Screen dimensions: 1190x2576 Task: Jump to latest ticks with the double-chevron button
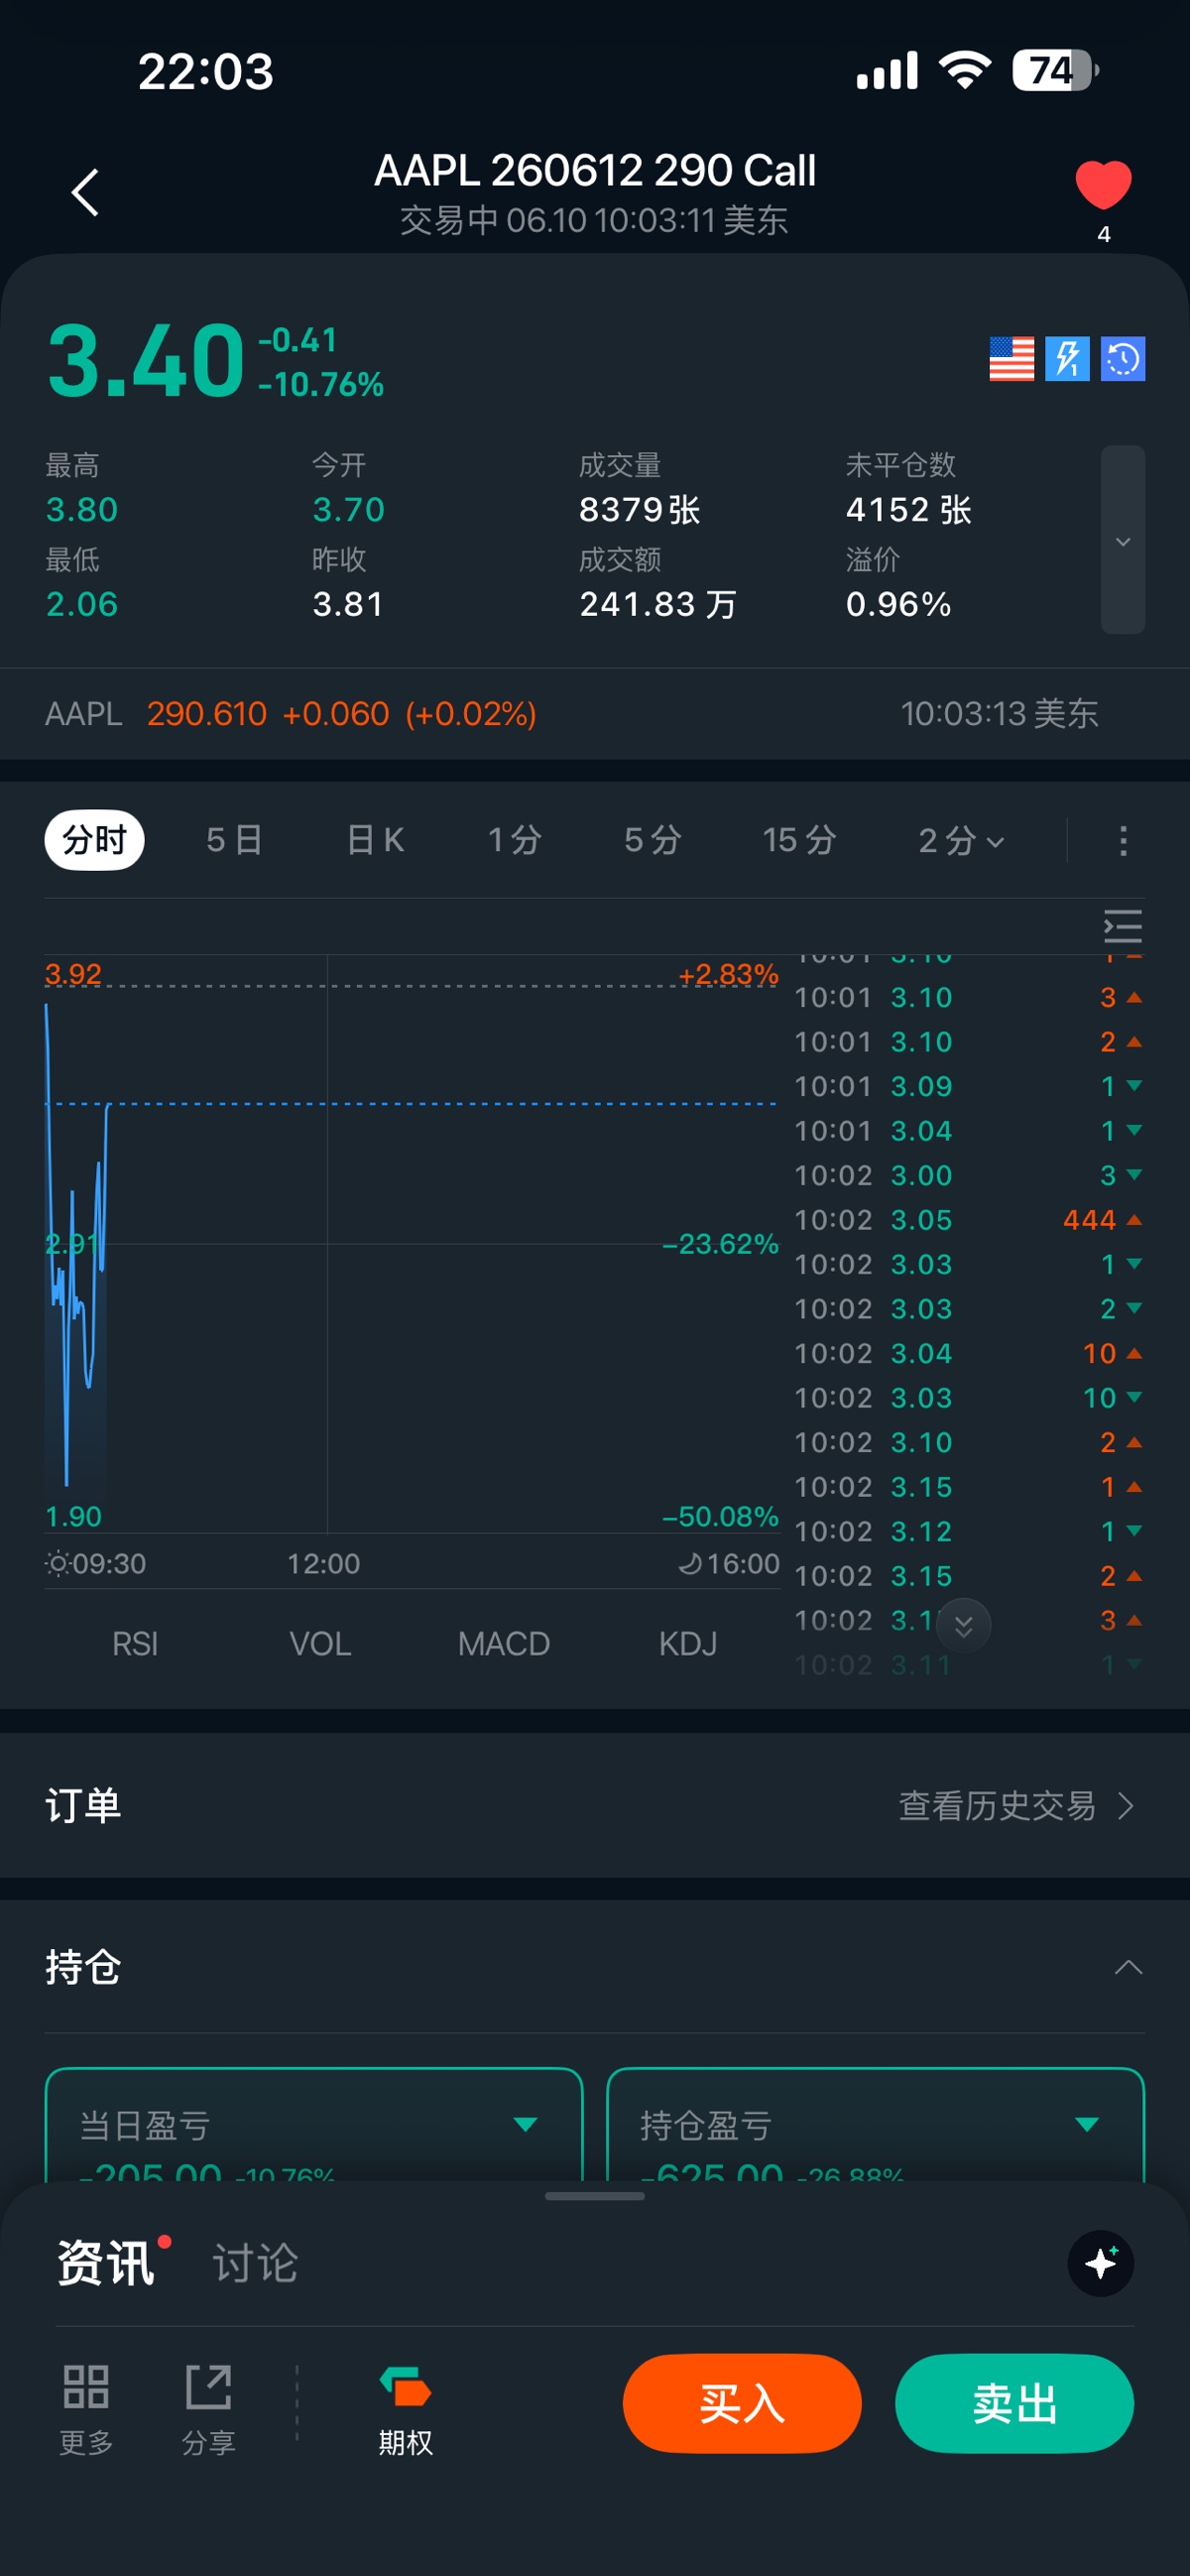(963, 1626)
